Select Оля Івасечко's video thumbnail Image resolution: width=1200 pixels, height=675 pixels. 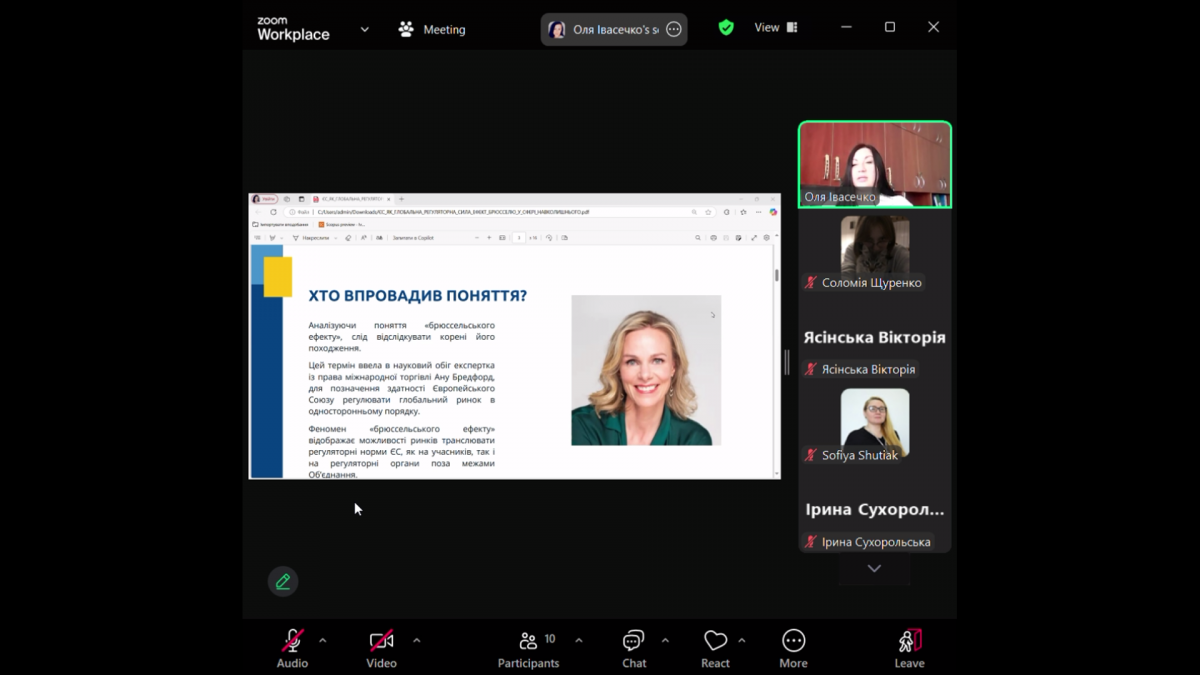[874, 164]
